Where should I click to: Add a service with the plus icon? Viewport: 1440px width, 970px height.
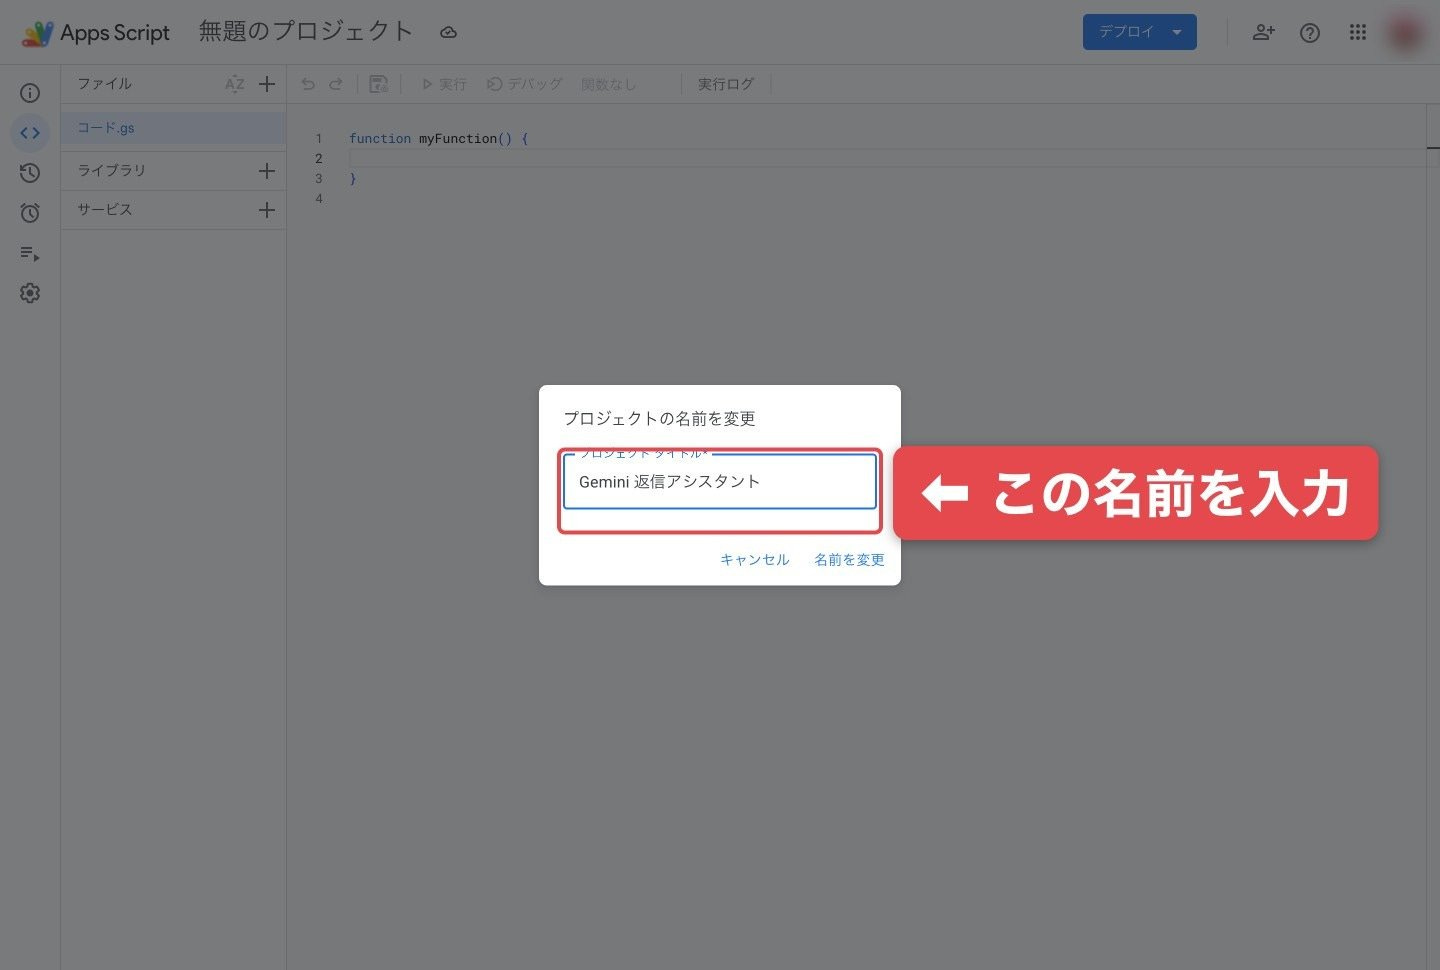tap(267, 210)
